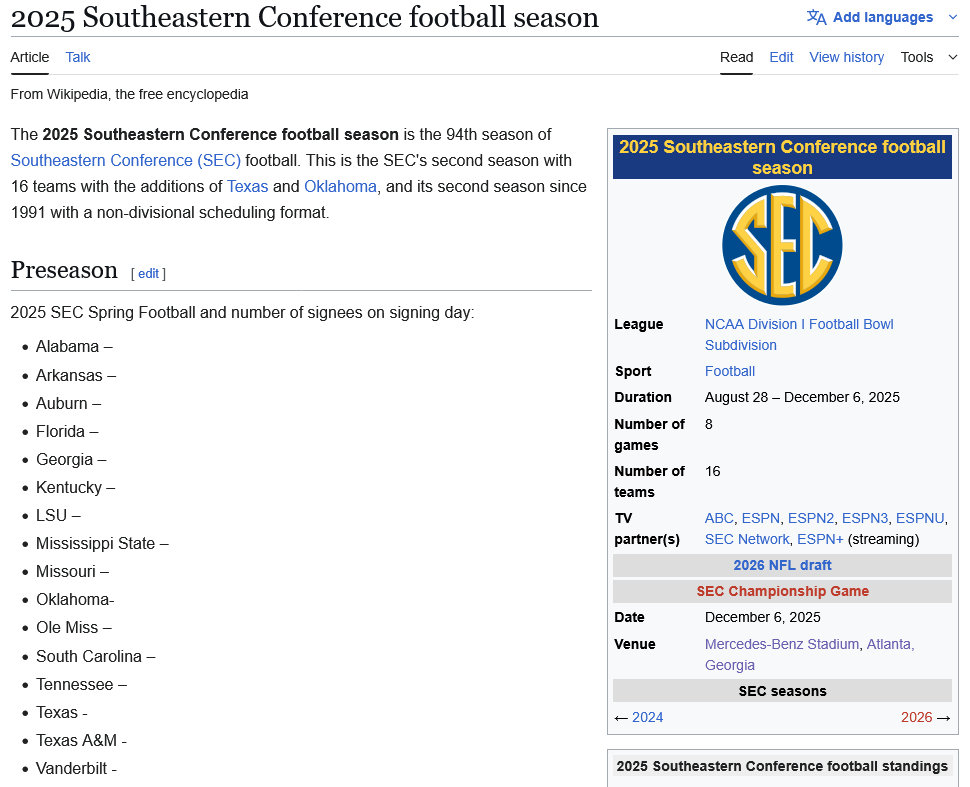Viewport: 970px width, 787px height.
Task: Open the NCAA Division I Football Bowl Subdivision link
Action: (x=798, y=324)
